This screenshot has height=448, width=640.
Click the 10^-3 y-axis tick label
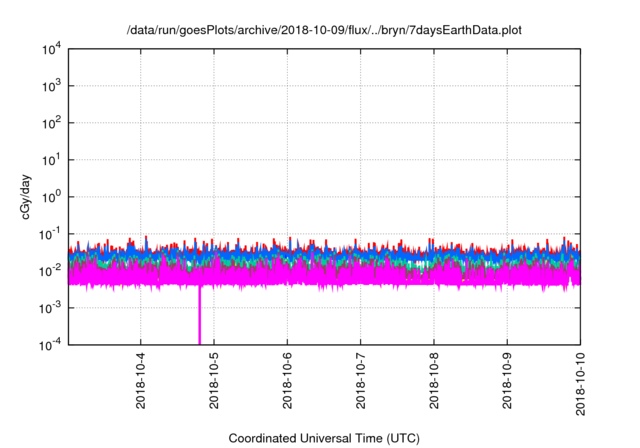pyautogui.click(x=50, y=308)
